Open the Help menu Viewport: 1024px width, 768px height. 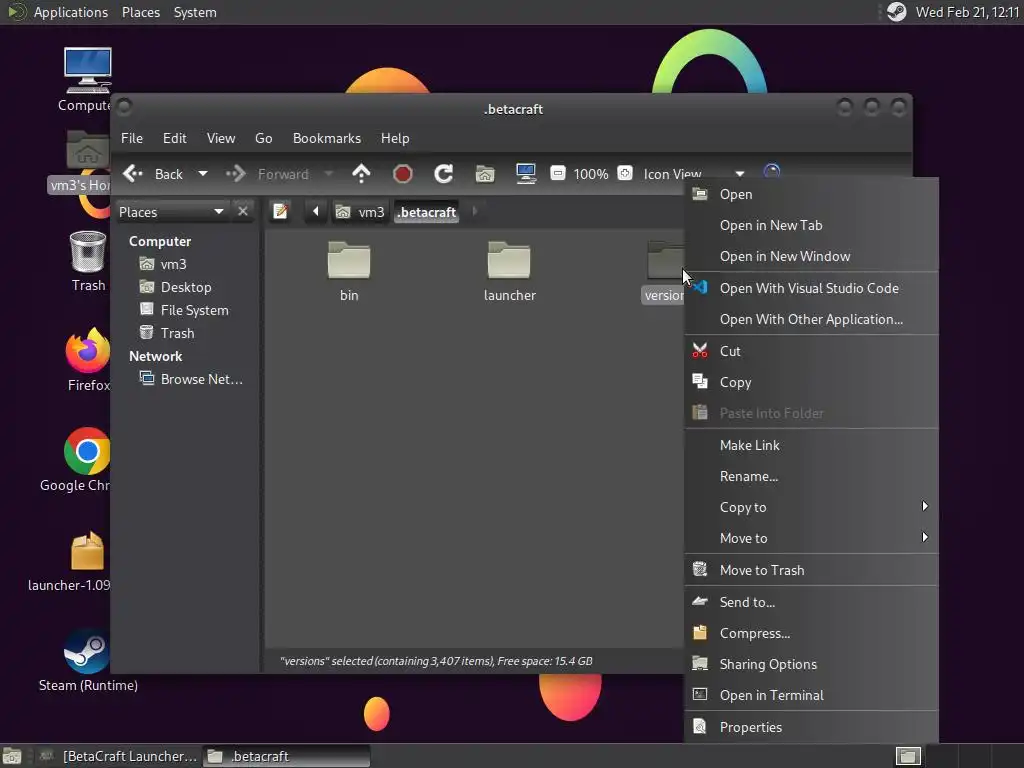(x=395, y=138)
